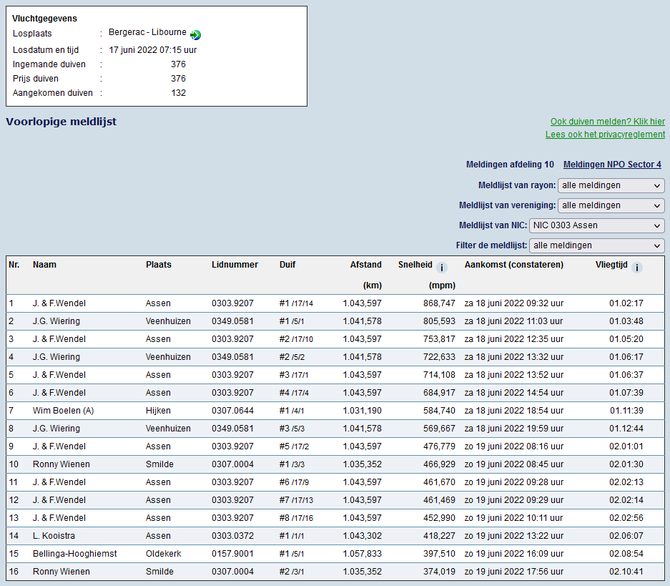Click place Smilde in row 10
This screenshot has width=670, height=586.
tap(159, 465)
